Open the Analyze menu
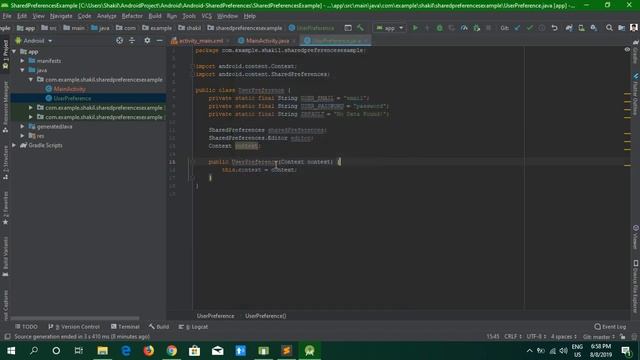Image resolution: width=640 pixels, height=360 pixels. click(x=107, y=16)
